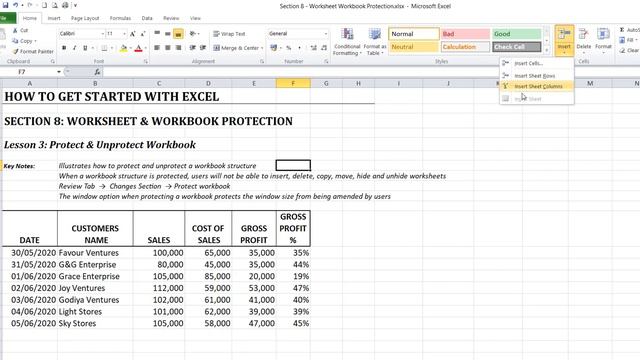Align text right in Alignment group
The height and width of the screenshot is (360, 640).
point(178,48)
